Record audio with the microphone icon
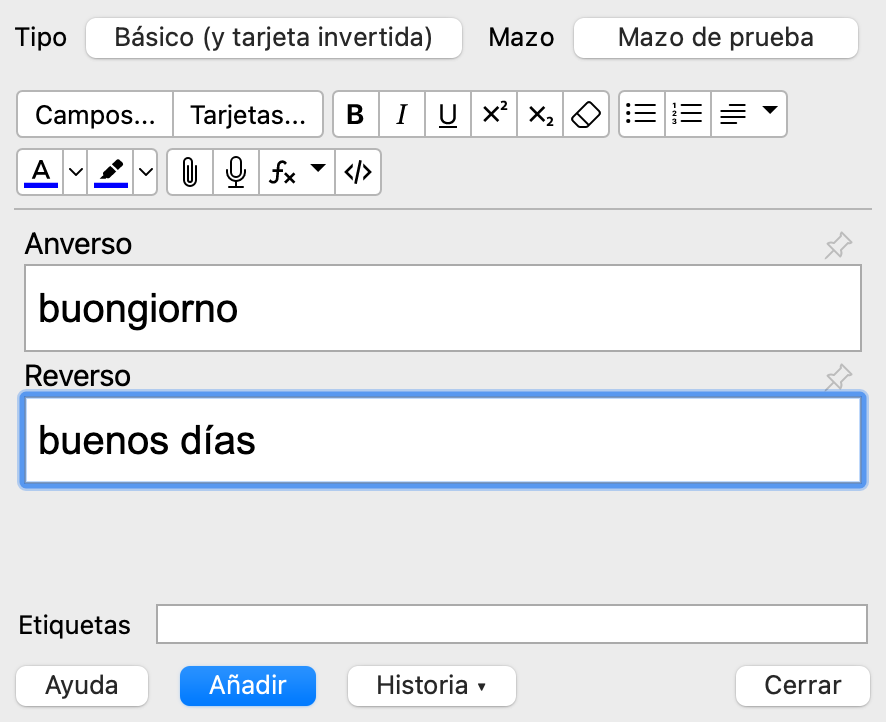Image resolution: width=886 pixels, height=722 pixels. click(x=236, y=172)
